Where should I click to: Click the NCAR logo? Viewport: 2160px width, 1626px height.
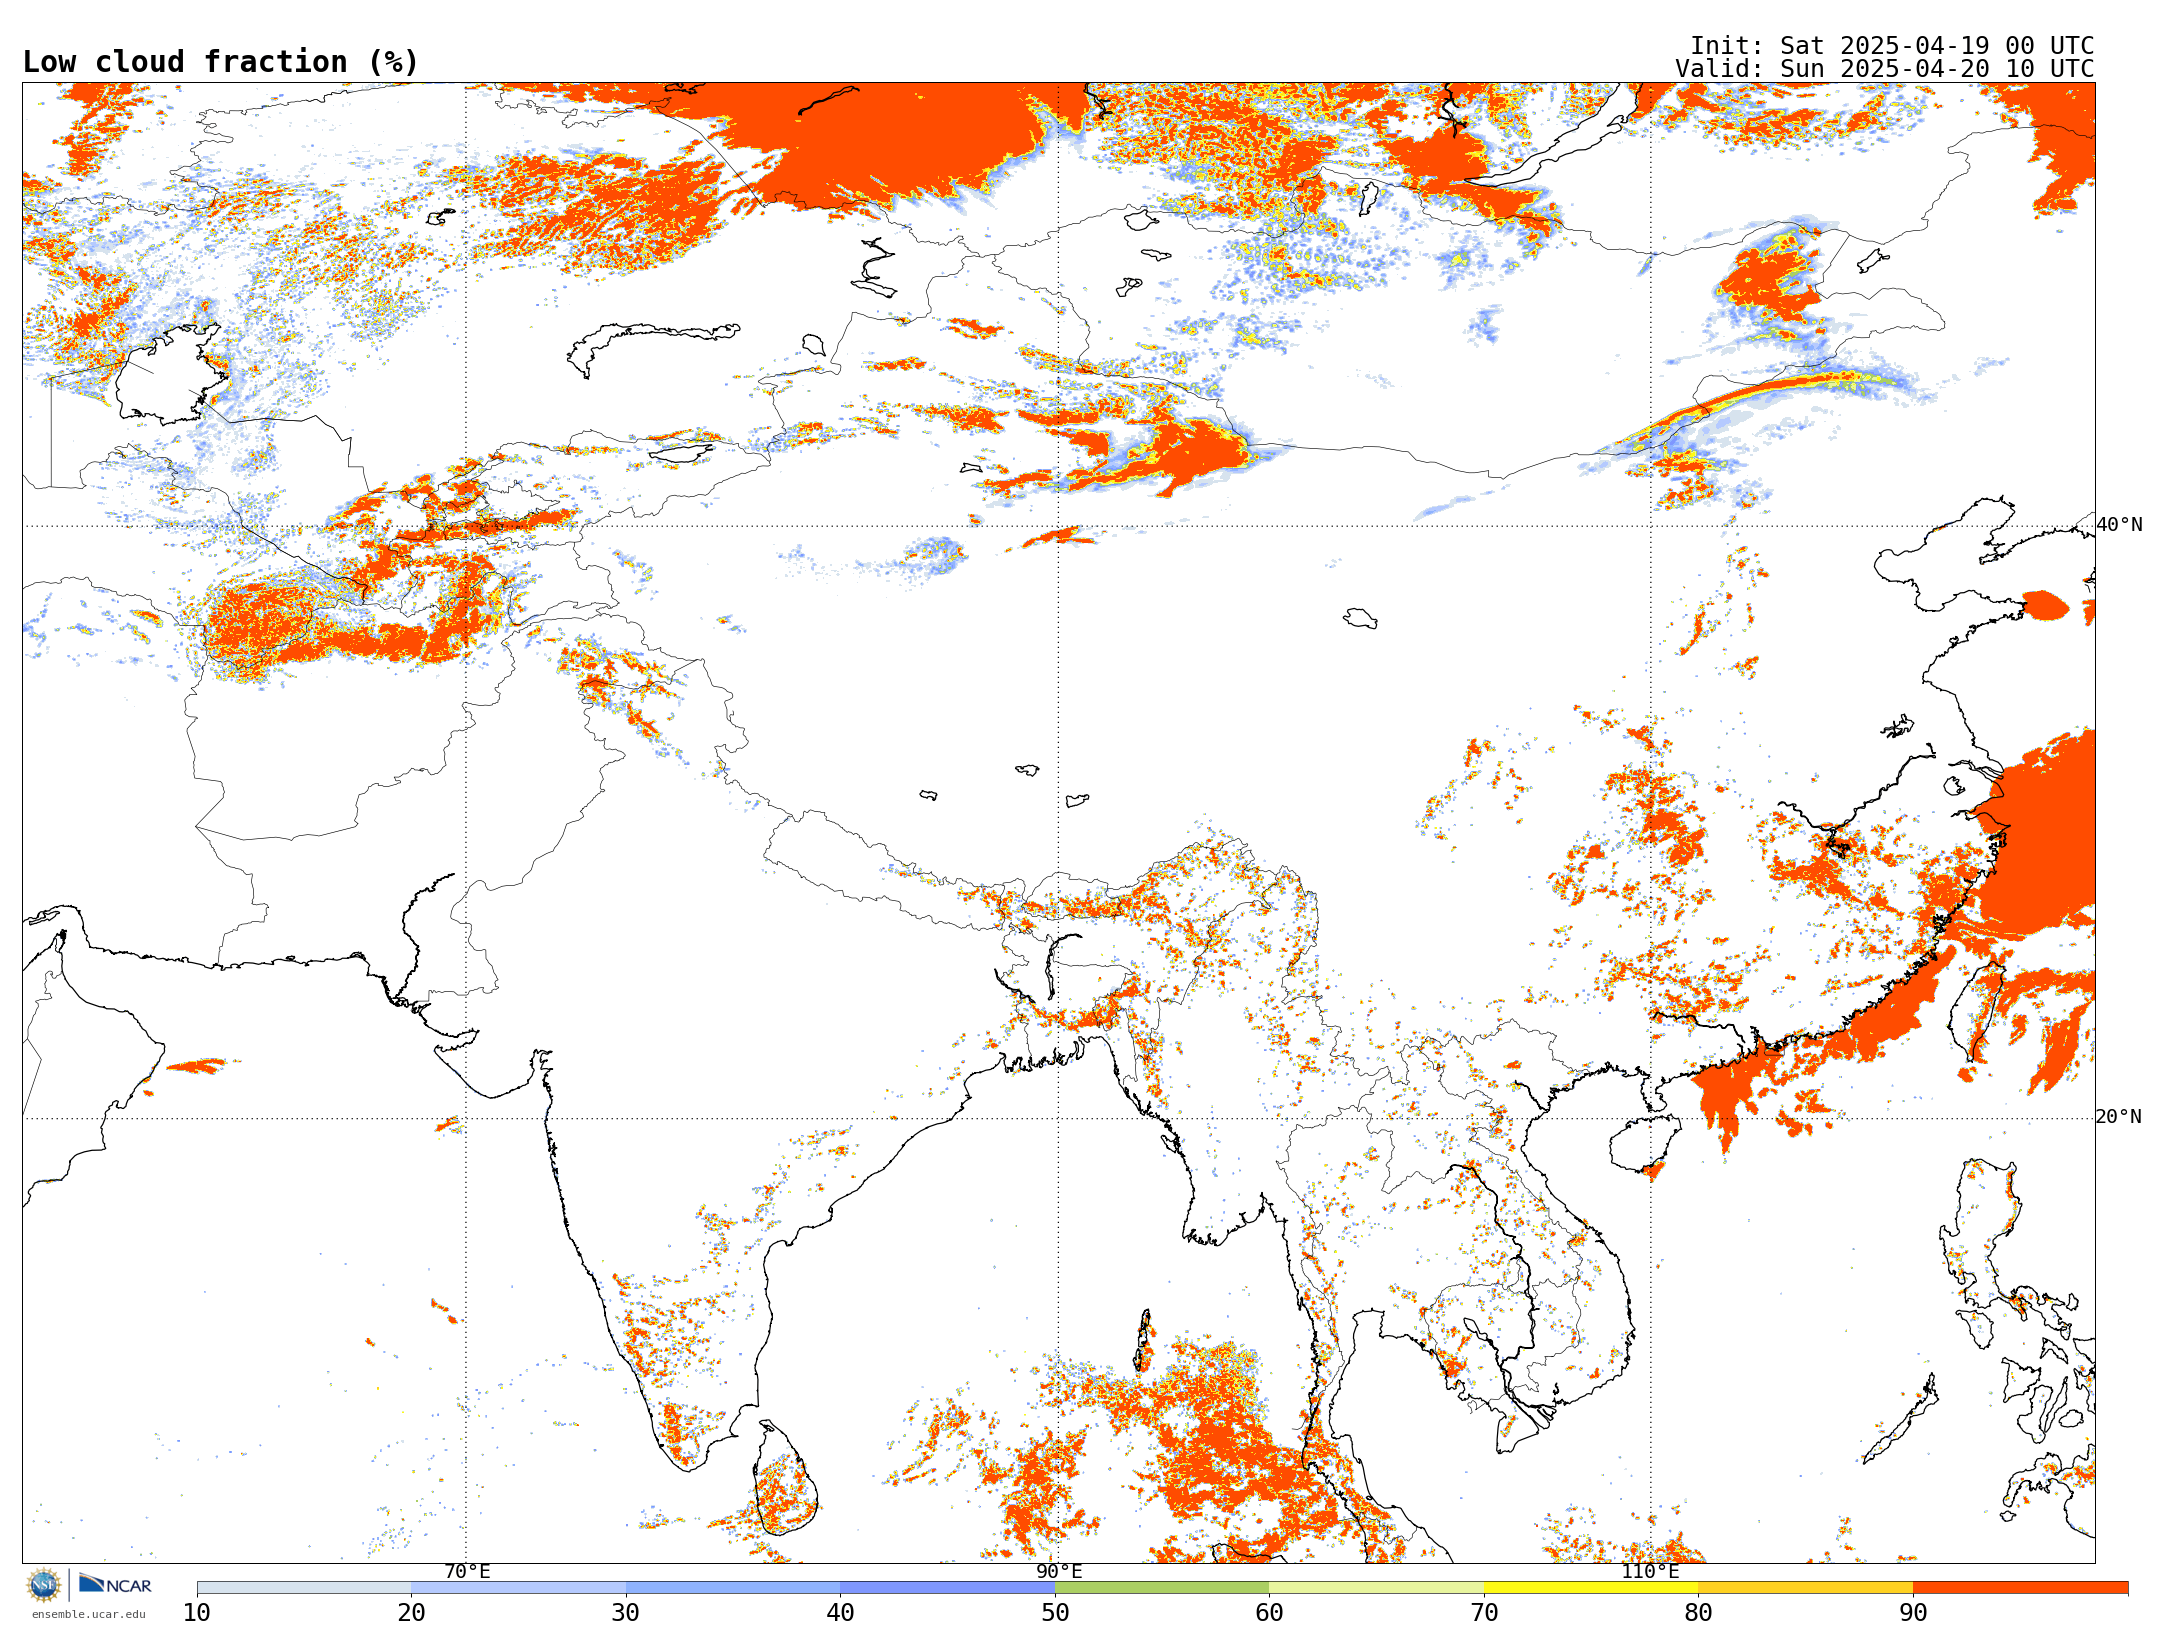(115, 1584)
